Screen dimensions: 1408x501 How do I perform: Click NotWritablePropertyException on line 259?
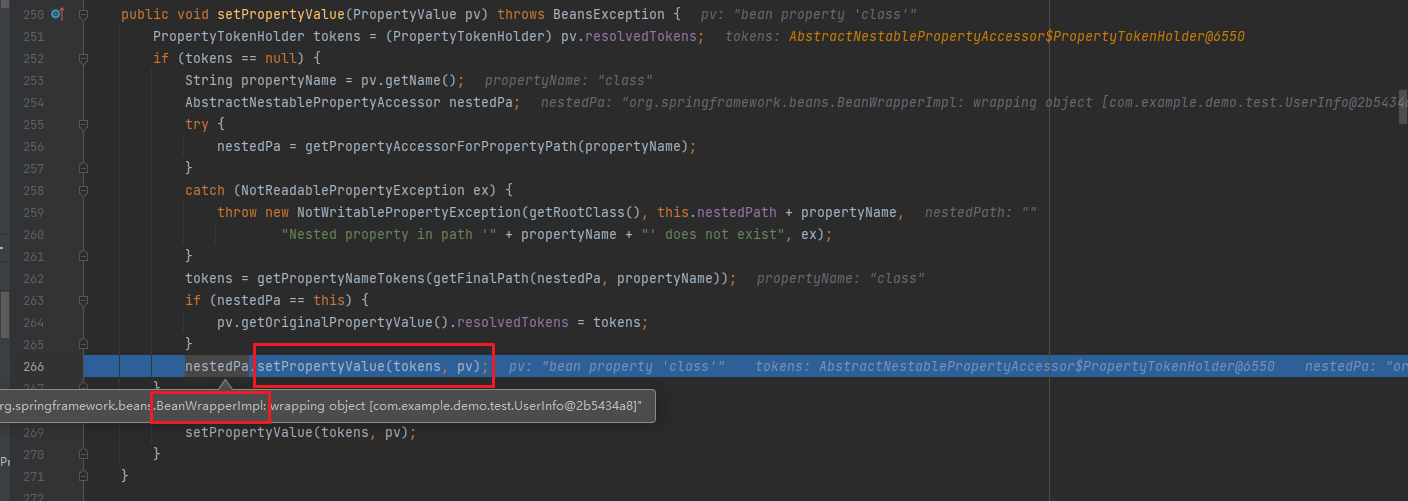[x=408, y=212]
